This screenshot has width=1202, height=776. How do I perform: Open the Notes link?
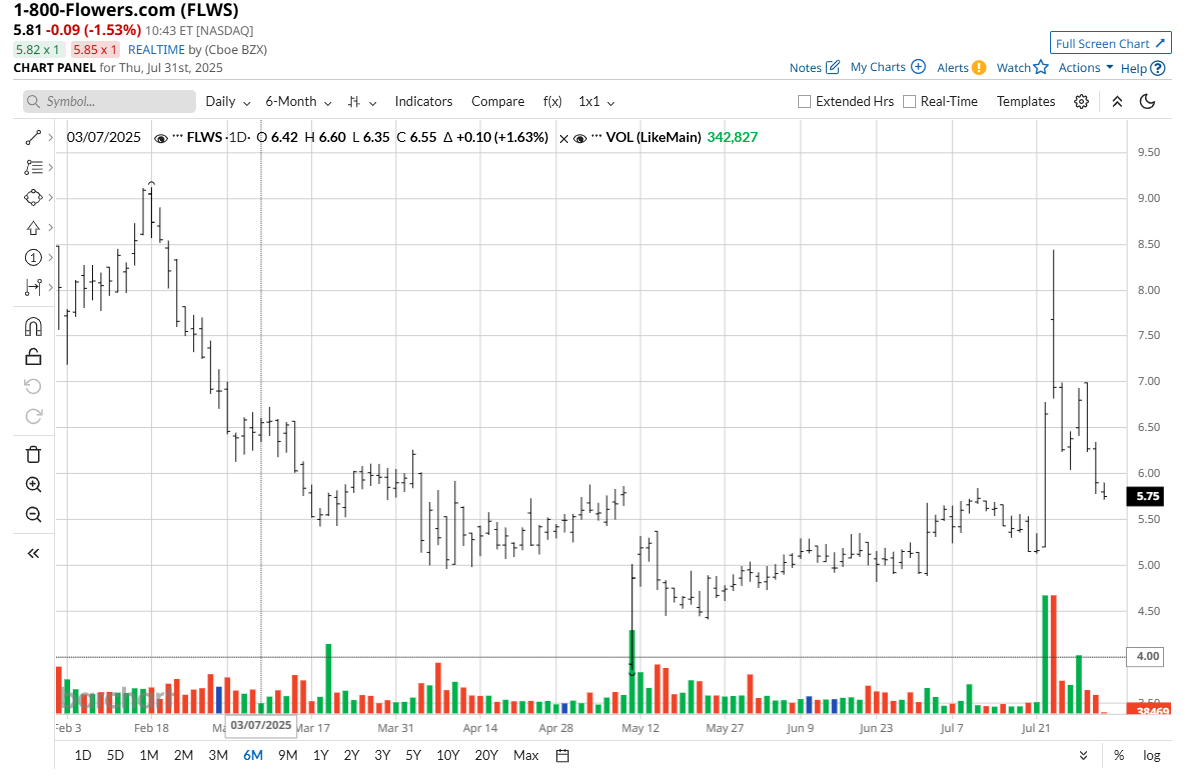point(814,68)
